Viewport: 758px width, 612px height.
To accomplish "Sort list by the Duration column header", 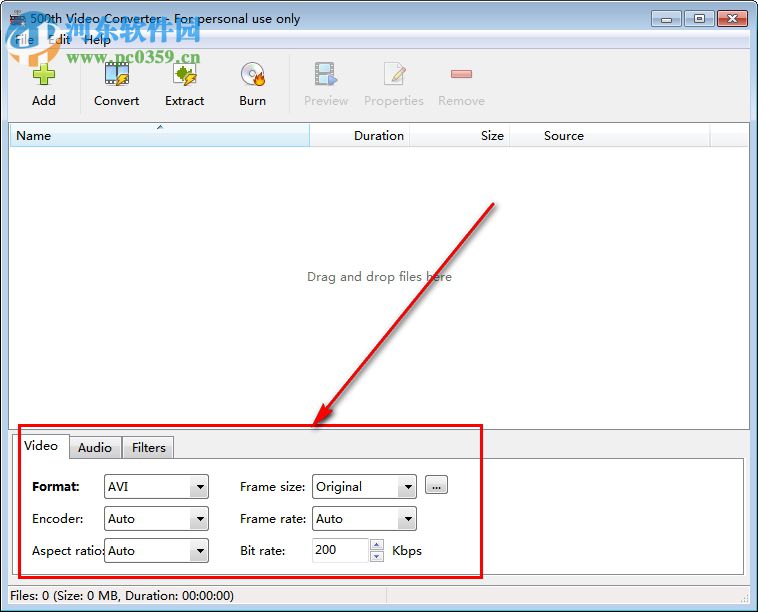I will (x=360, y=135).
